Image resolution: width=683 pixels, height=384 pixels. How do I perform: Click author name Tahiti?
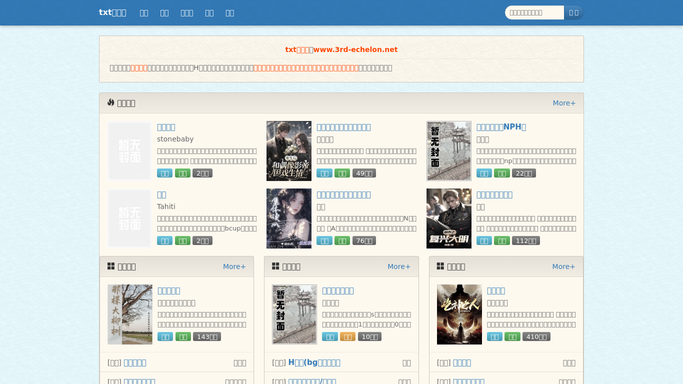click(166, 206)
